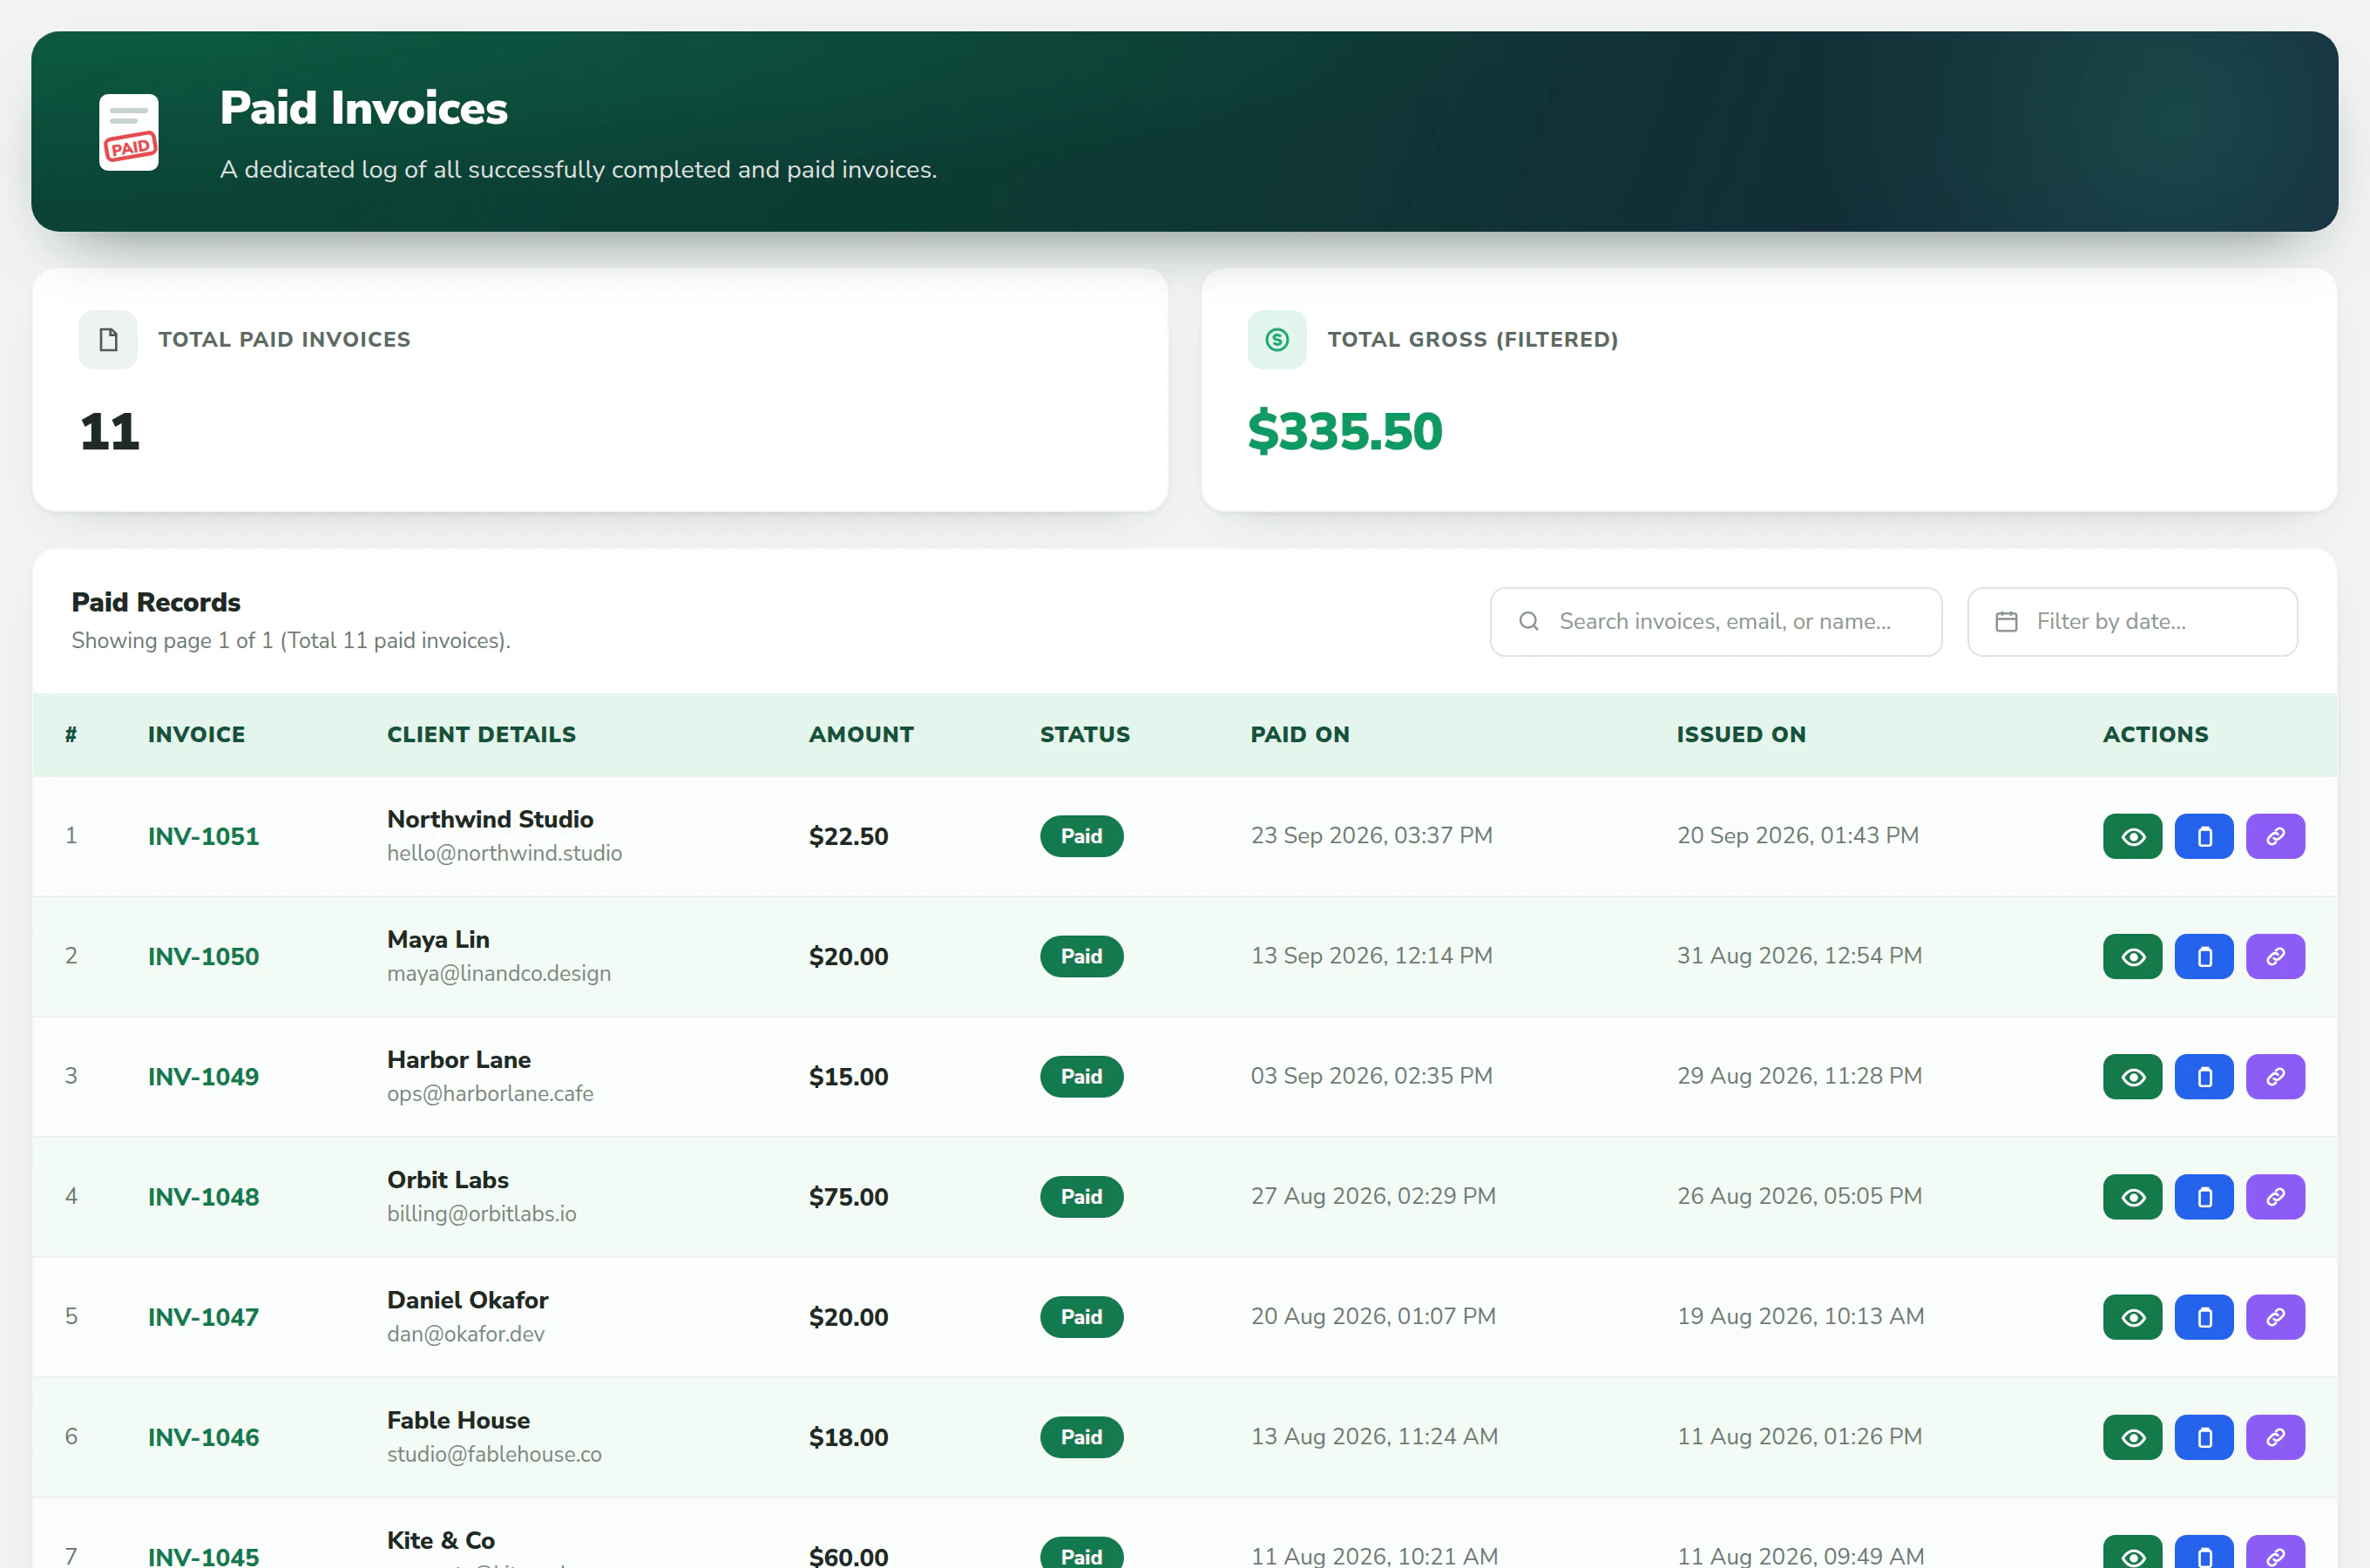This screenshot has width=2370, height=1568.
Task: Open invoice link INV-1048
Action: (x=203, y=1197)
